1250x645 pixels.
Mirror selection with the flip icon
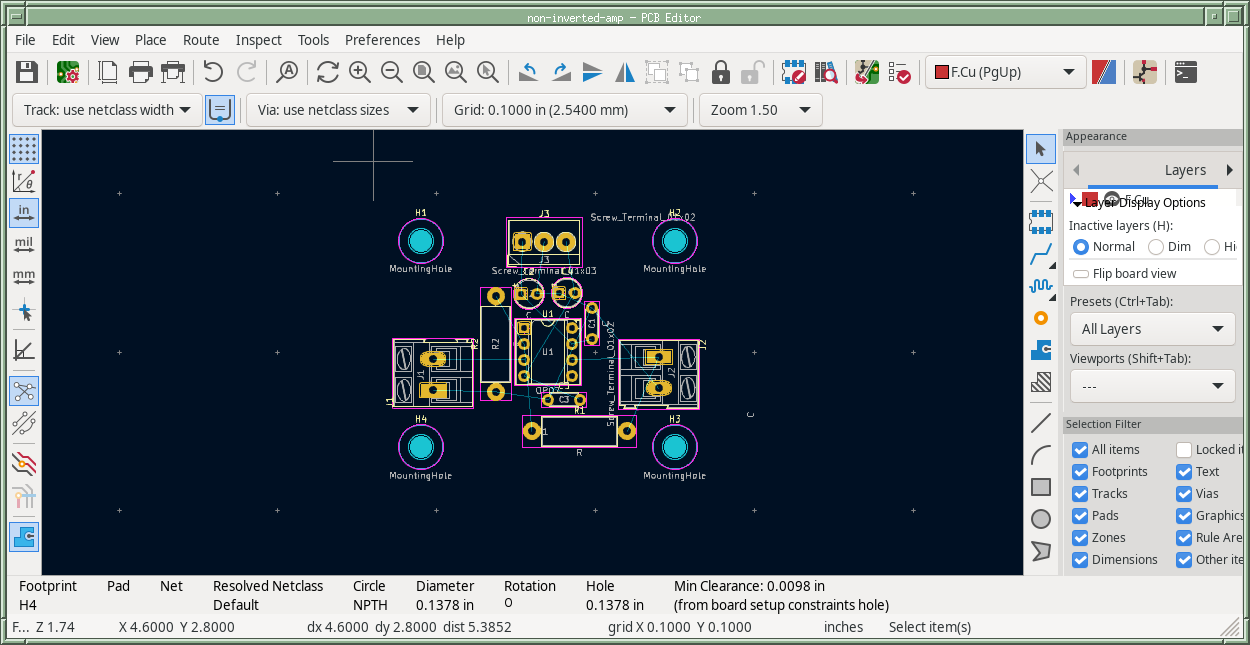click(592, 72)
